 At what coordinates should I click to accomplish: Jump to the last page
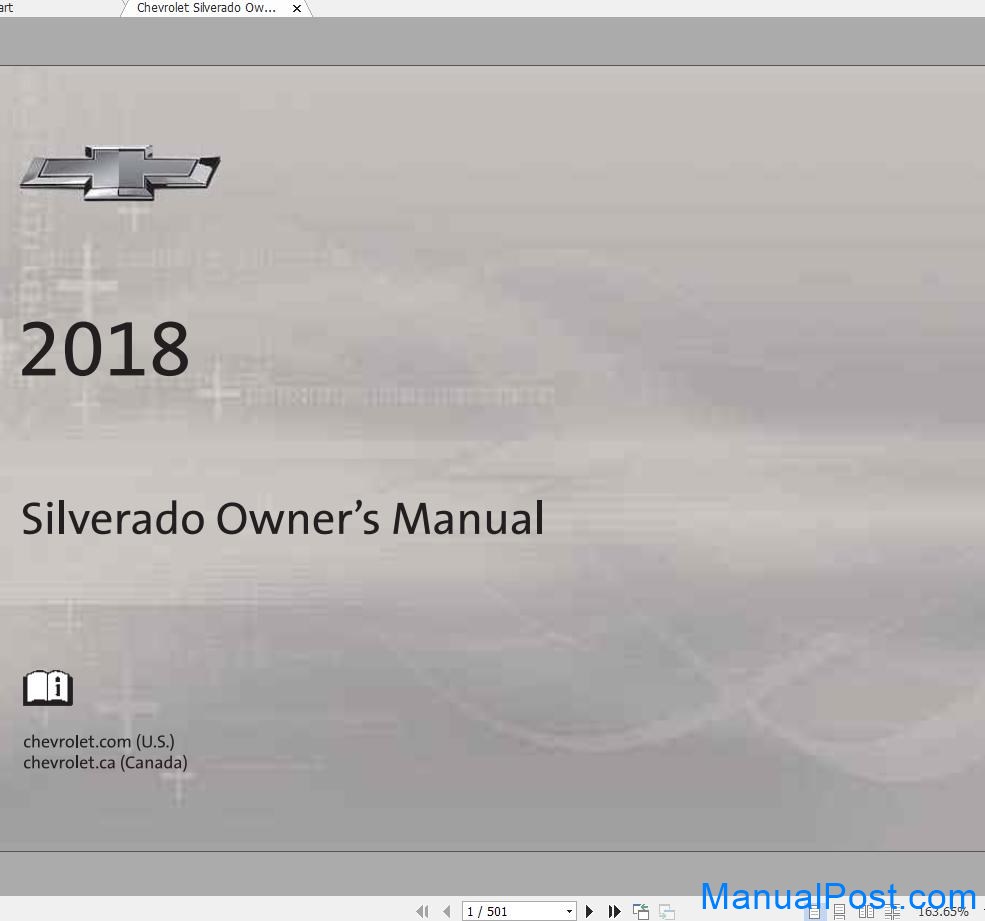[614, 911]
